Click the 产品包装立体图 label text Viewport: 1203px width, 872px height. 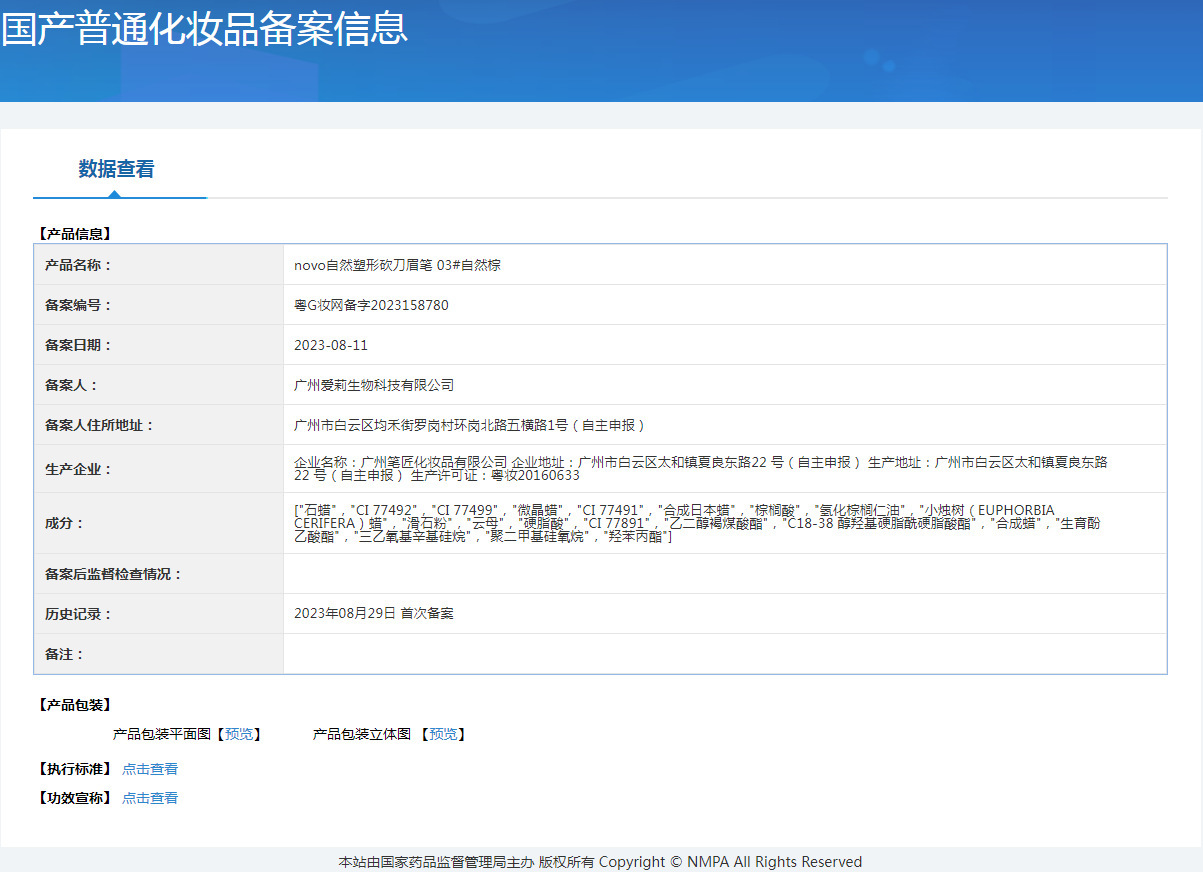362,734
